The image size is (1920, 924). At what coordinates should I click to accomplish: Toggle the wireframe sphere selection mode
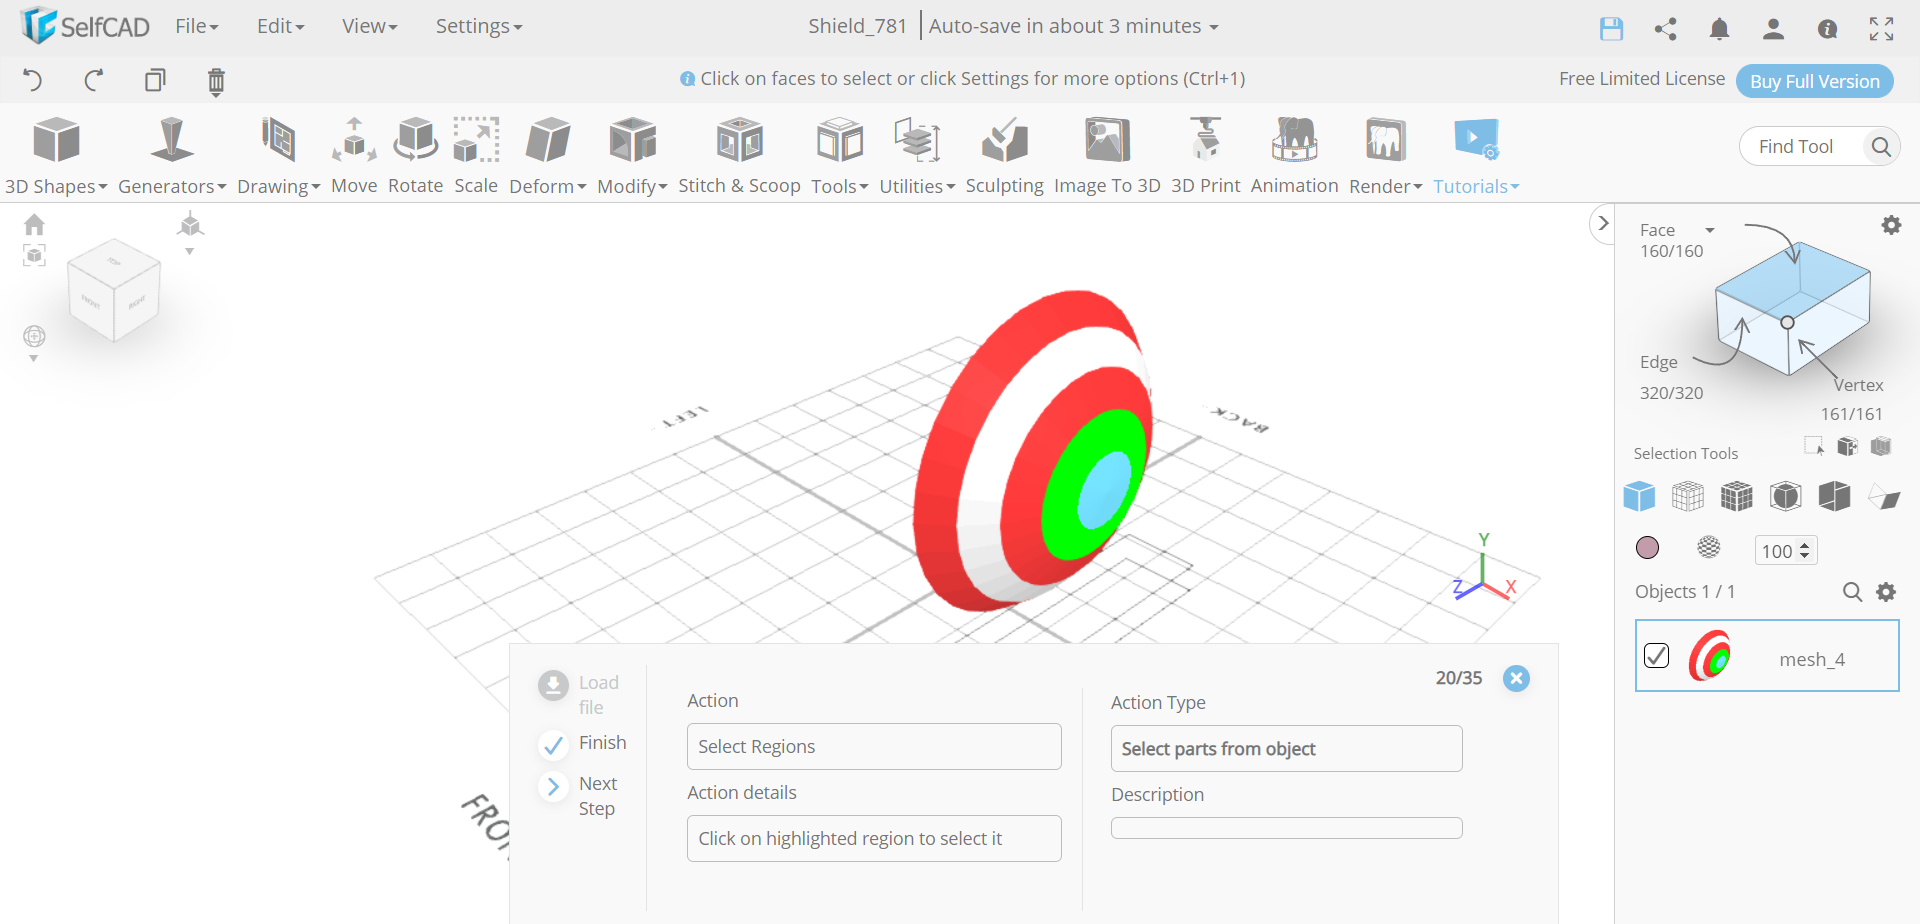pos(1709,547)
